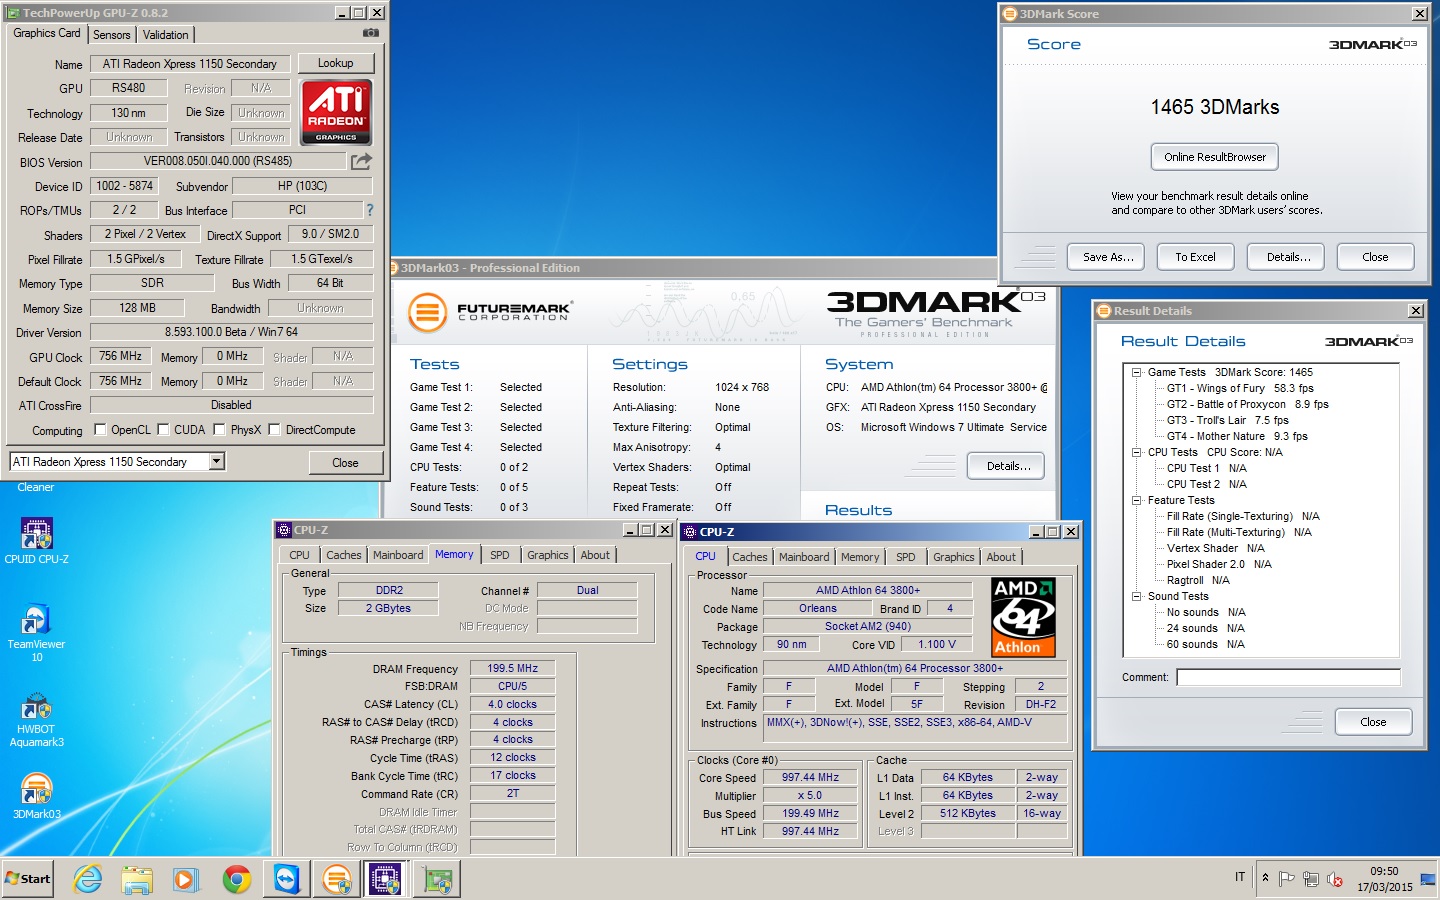1440x900 pixels.
Task: Collapse the Sound Tests tree node
Action: [1136, 596]
